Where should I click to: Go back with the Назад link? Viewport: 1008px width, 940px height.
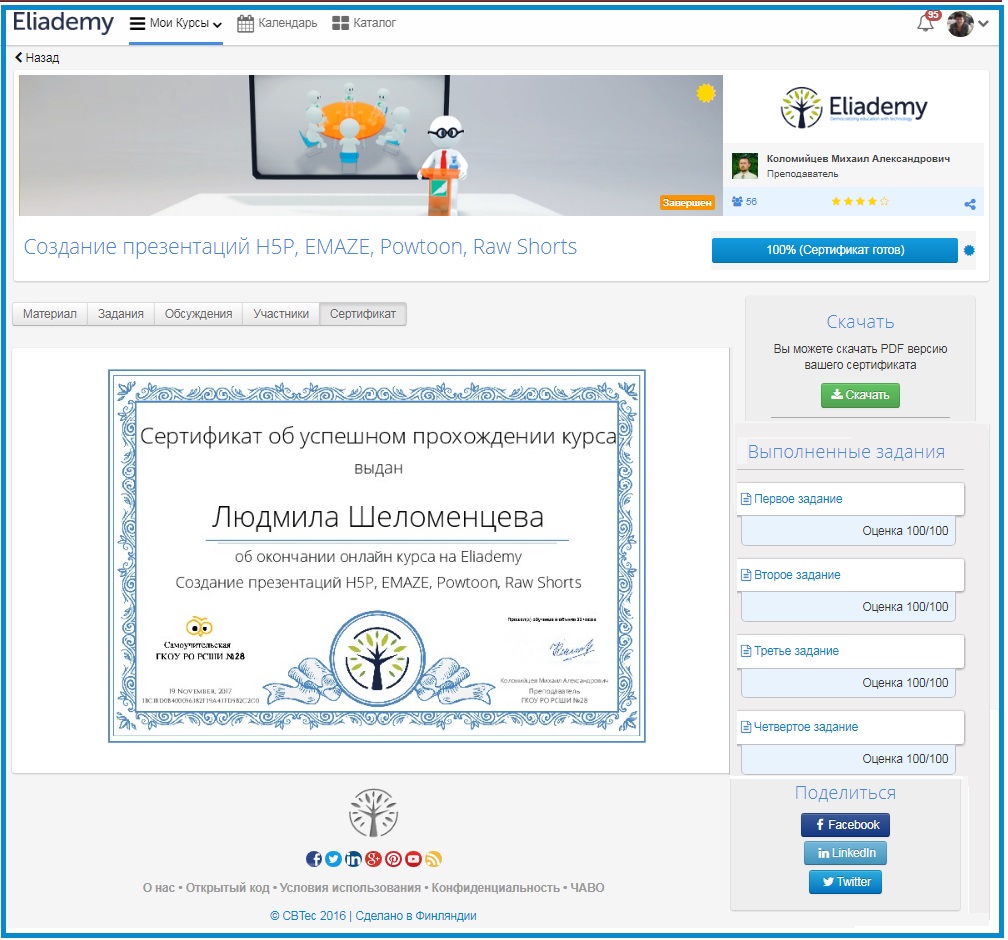pyautogui.click(x=37, y=58)
